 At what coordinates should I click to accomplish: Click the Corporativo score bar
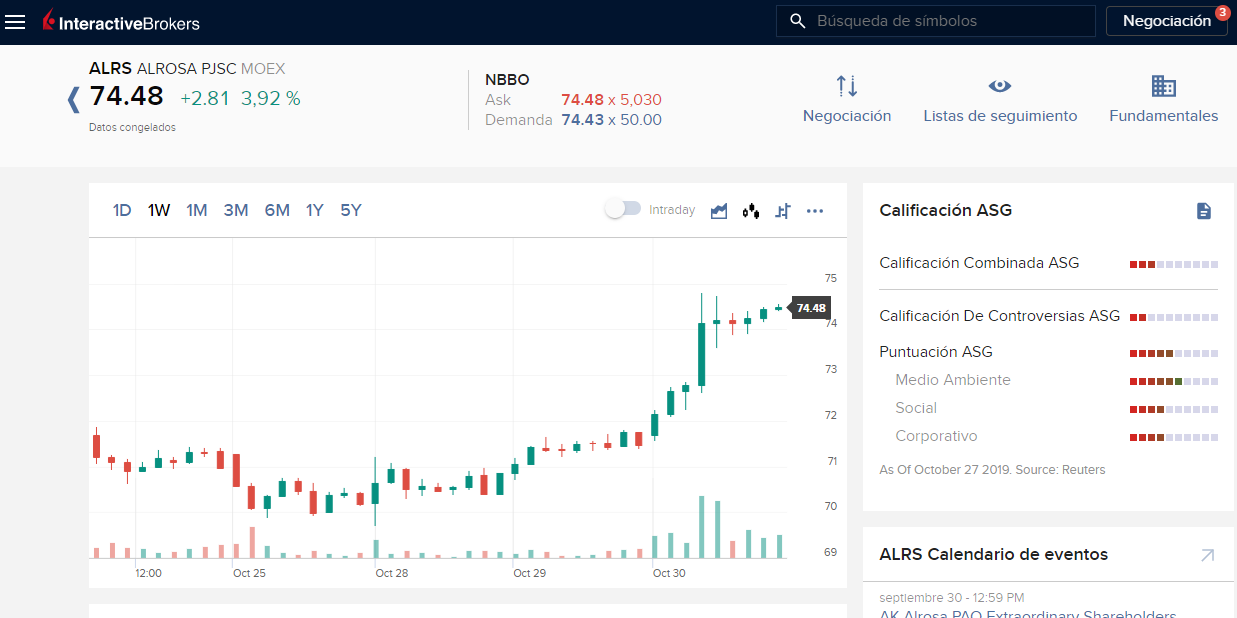tap(1174, 437)
